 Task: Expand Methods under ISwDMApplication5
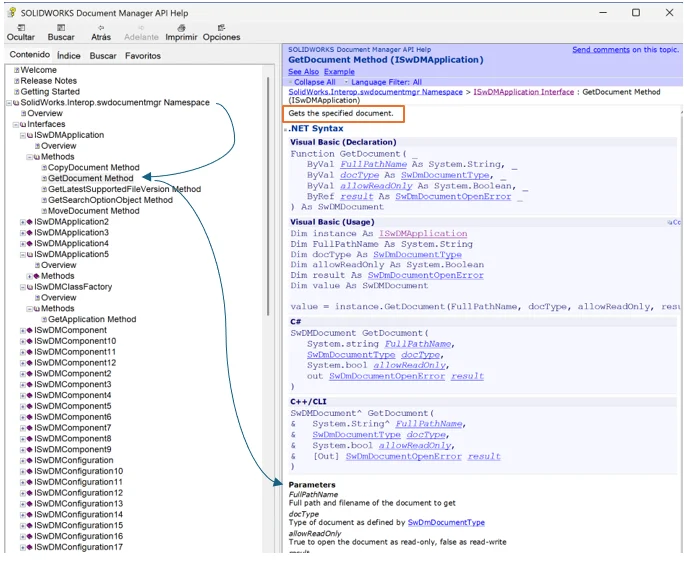[x=30, y=276]
